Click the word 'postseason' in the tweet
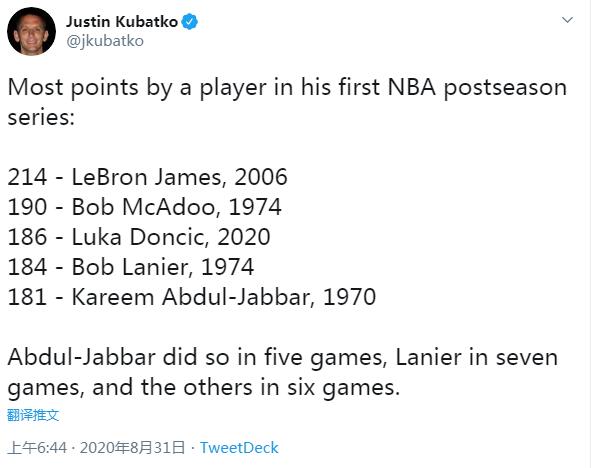 click(506, 88)
